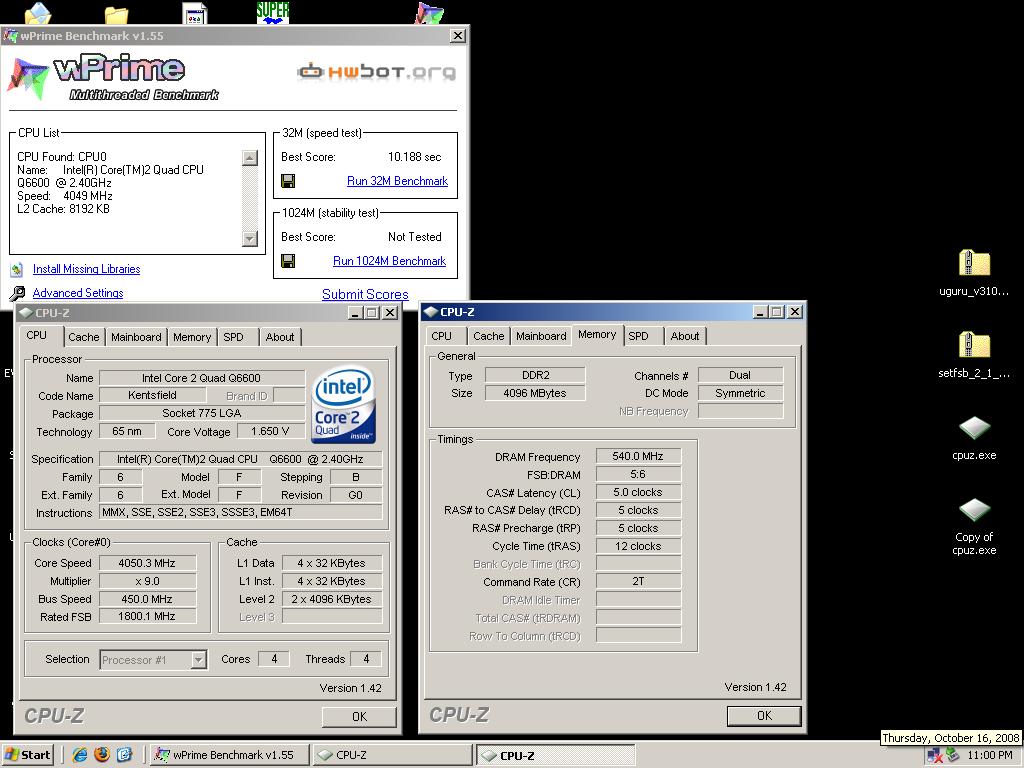Open CPU tab in right CPU-Z

point(441,336)
